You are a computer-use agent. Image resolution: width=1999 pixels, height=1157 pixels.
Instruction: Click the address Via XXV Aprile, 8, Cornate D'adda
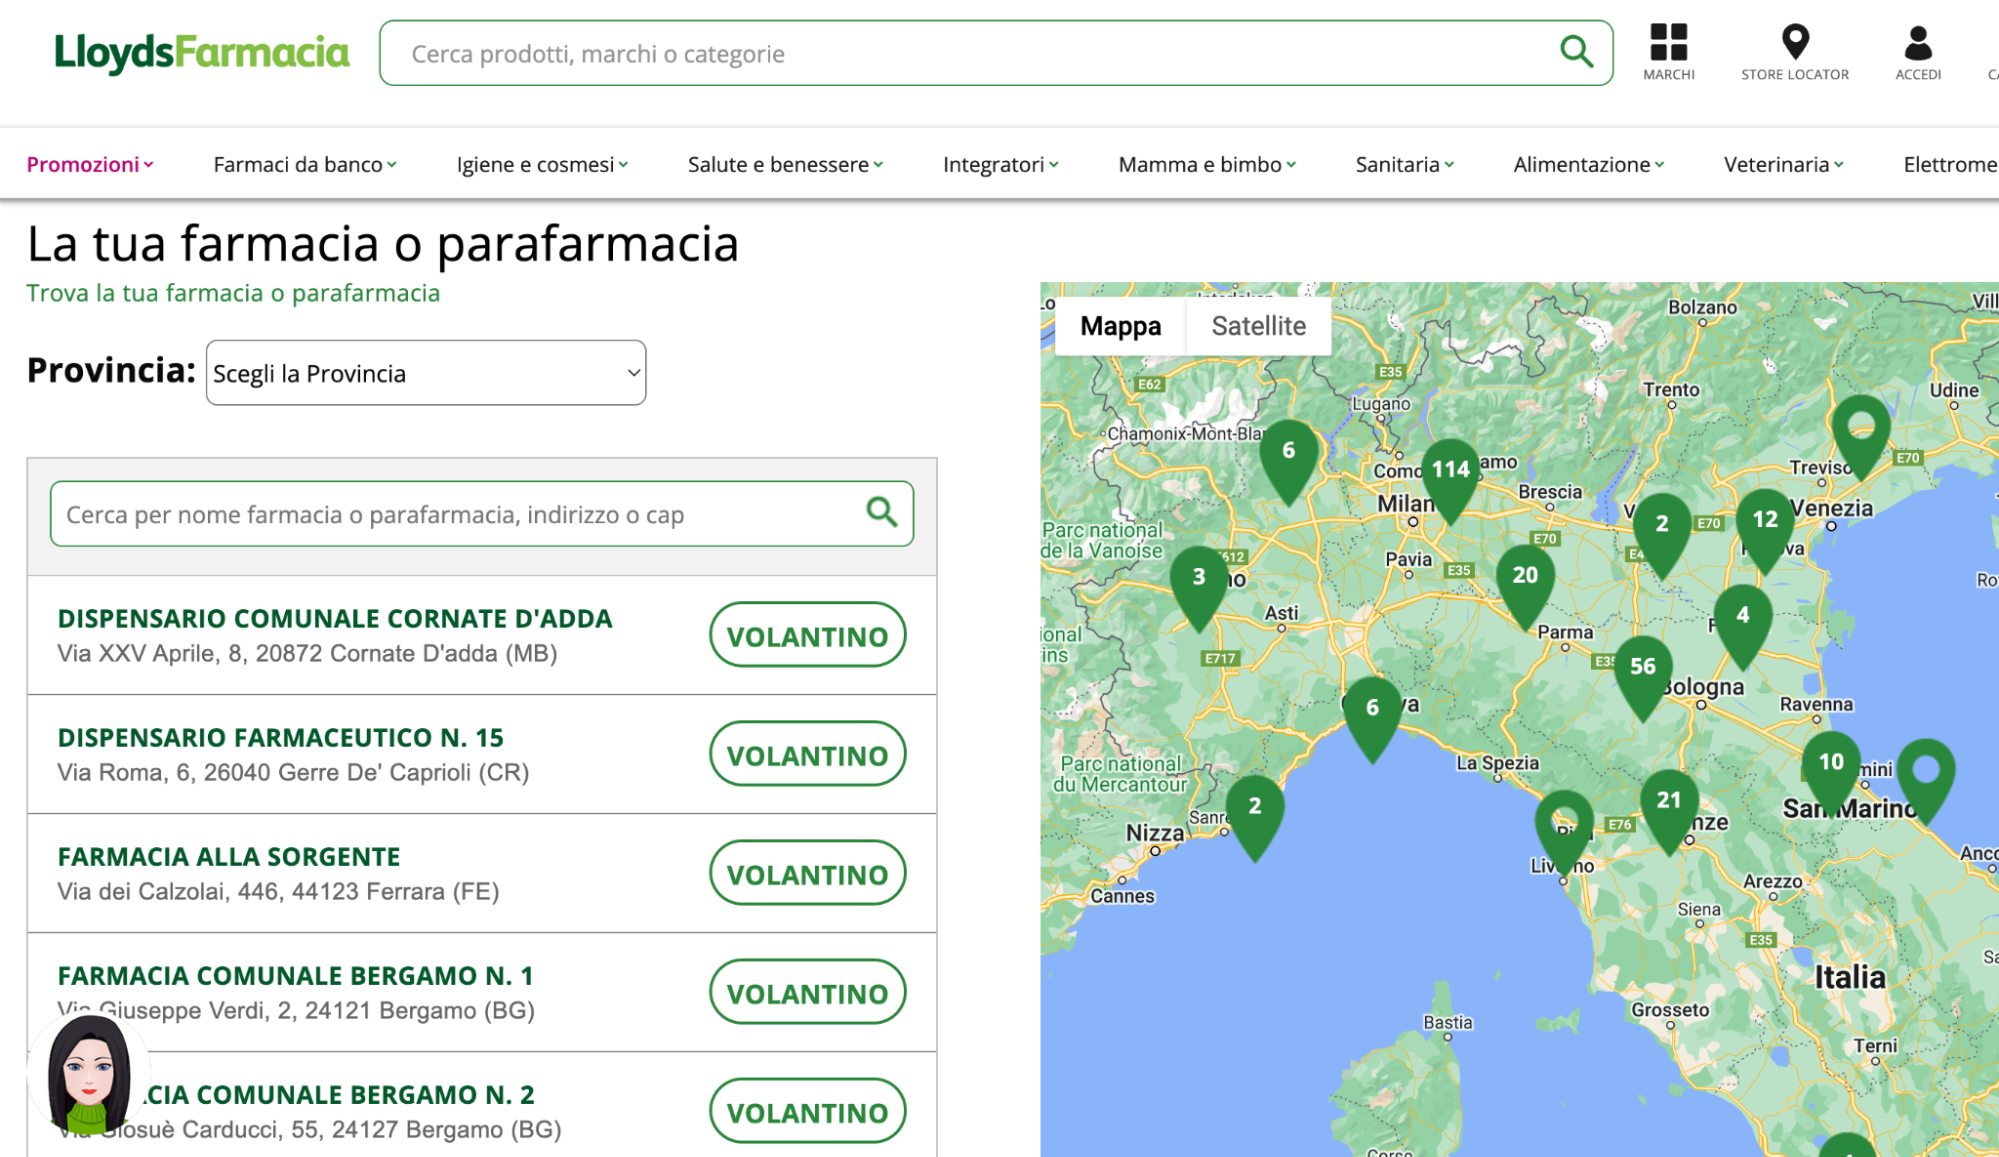point(307,653)
